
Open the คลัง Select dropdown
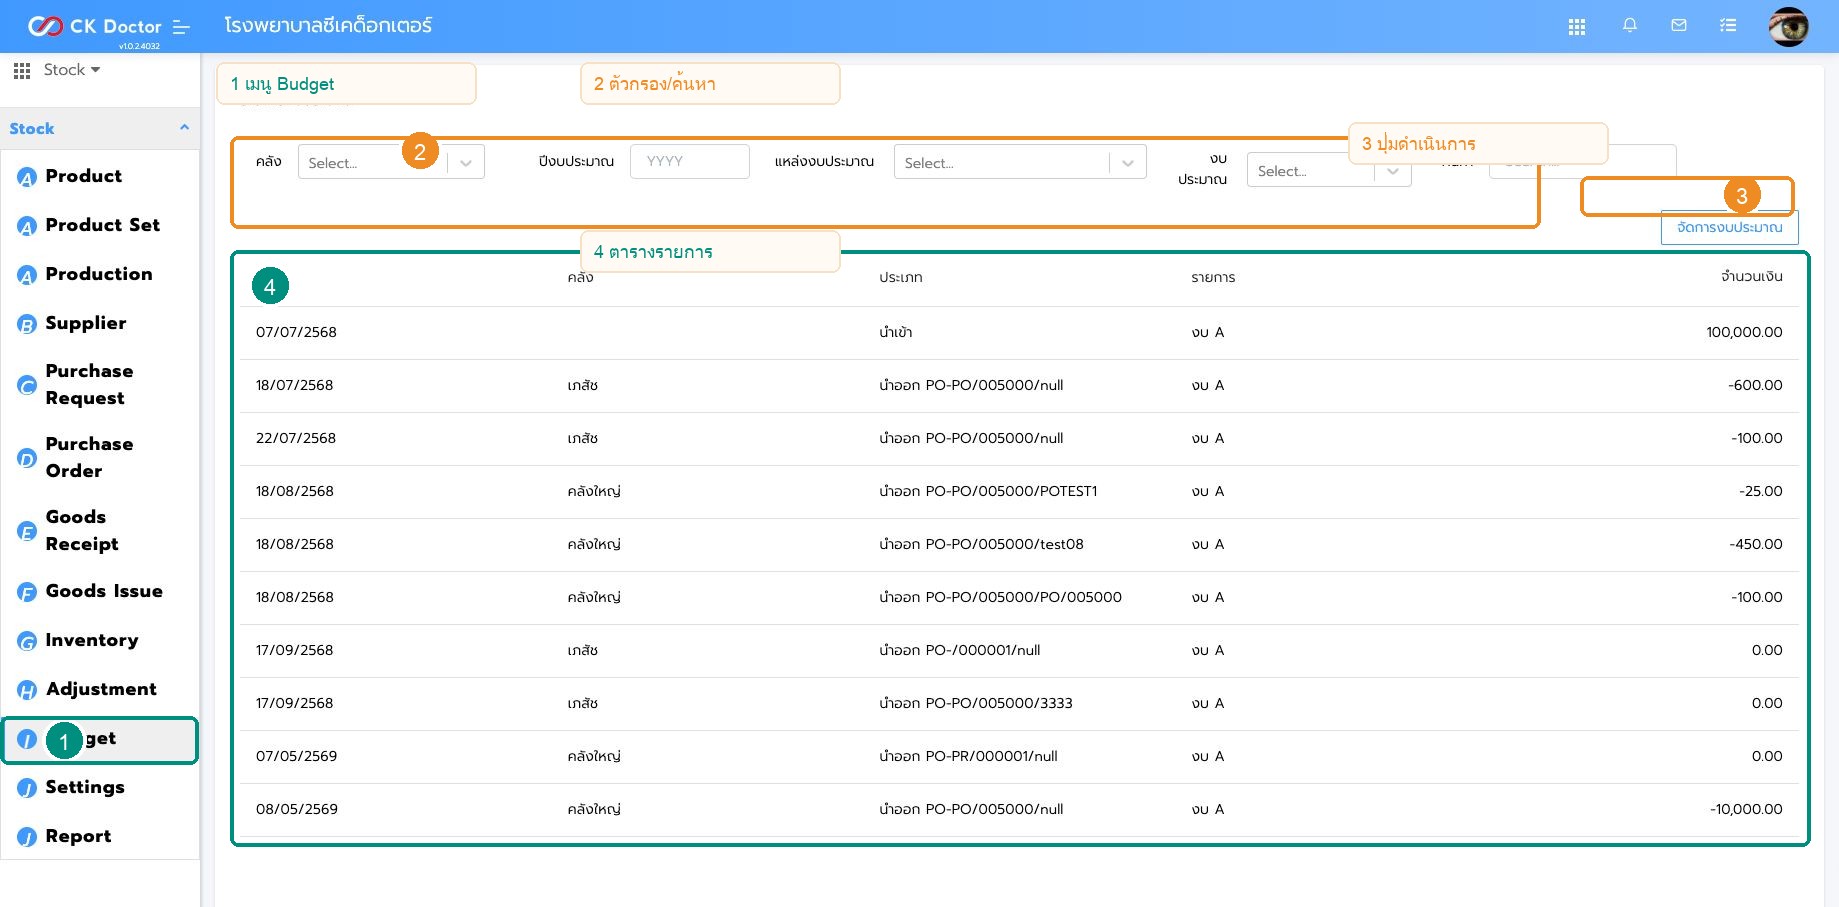pyautogui.click(x=391, y=162)
